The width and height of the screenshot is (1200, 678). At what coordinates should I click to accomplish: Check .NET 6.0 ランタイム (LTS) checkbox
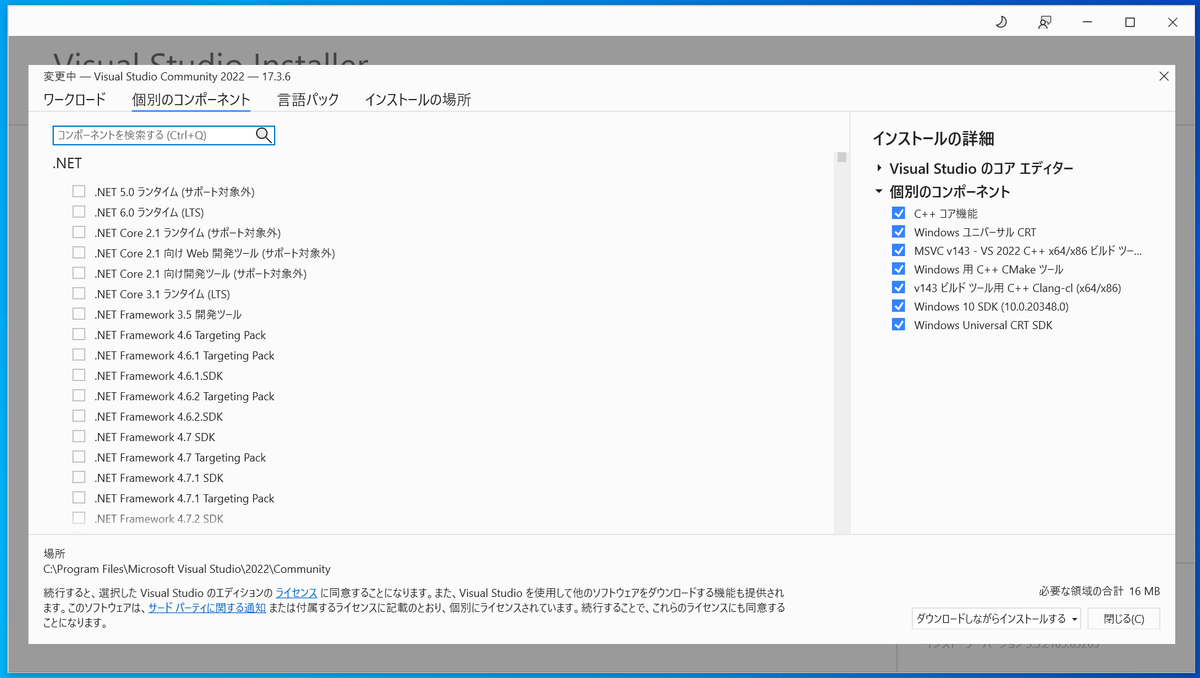tap(79, 212)
